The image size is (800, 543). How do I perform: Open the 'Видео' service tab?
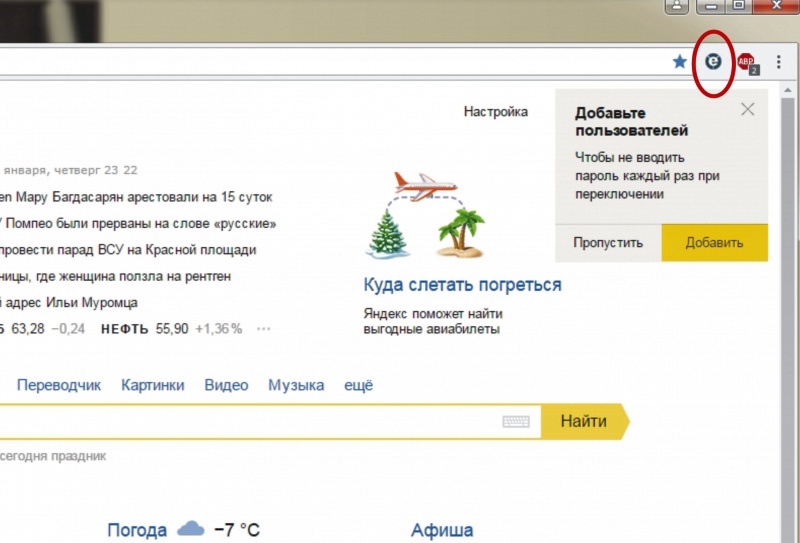pos(226,385)
